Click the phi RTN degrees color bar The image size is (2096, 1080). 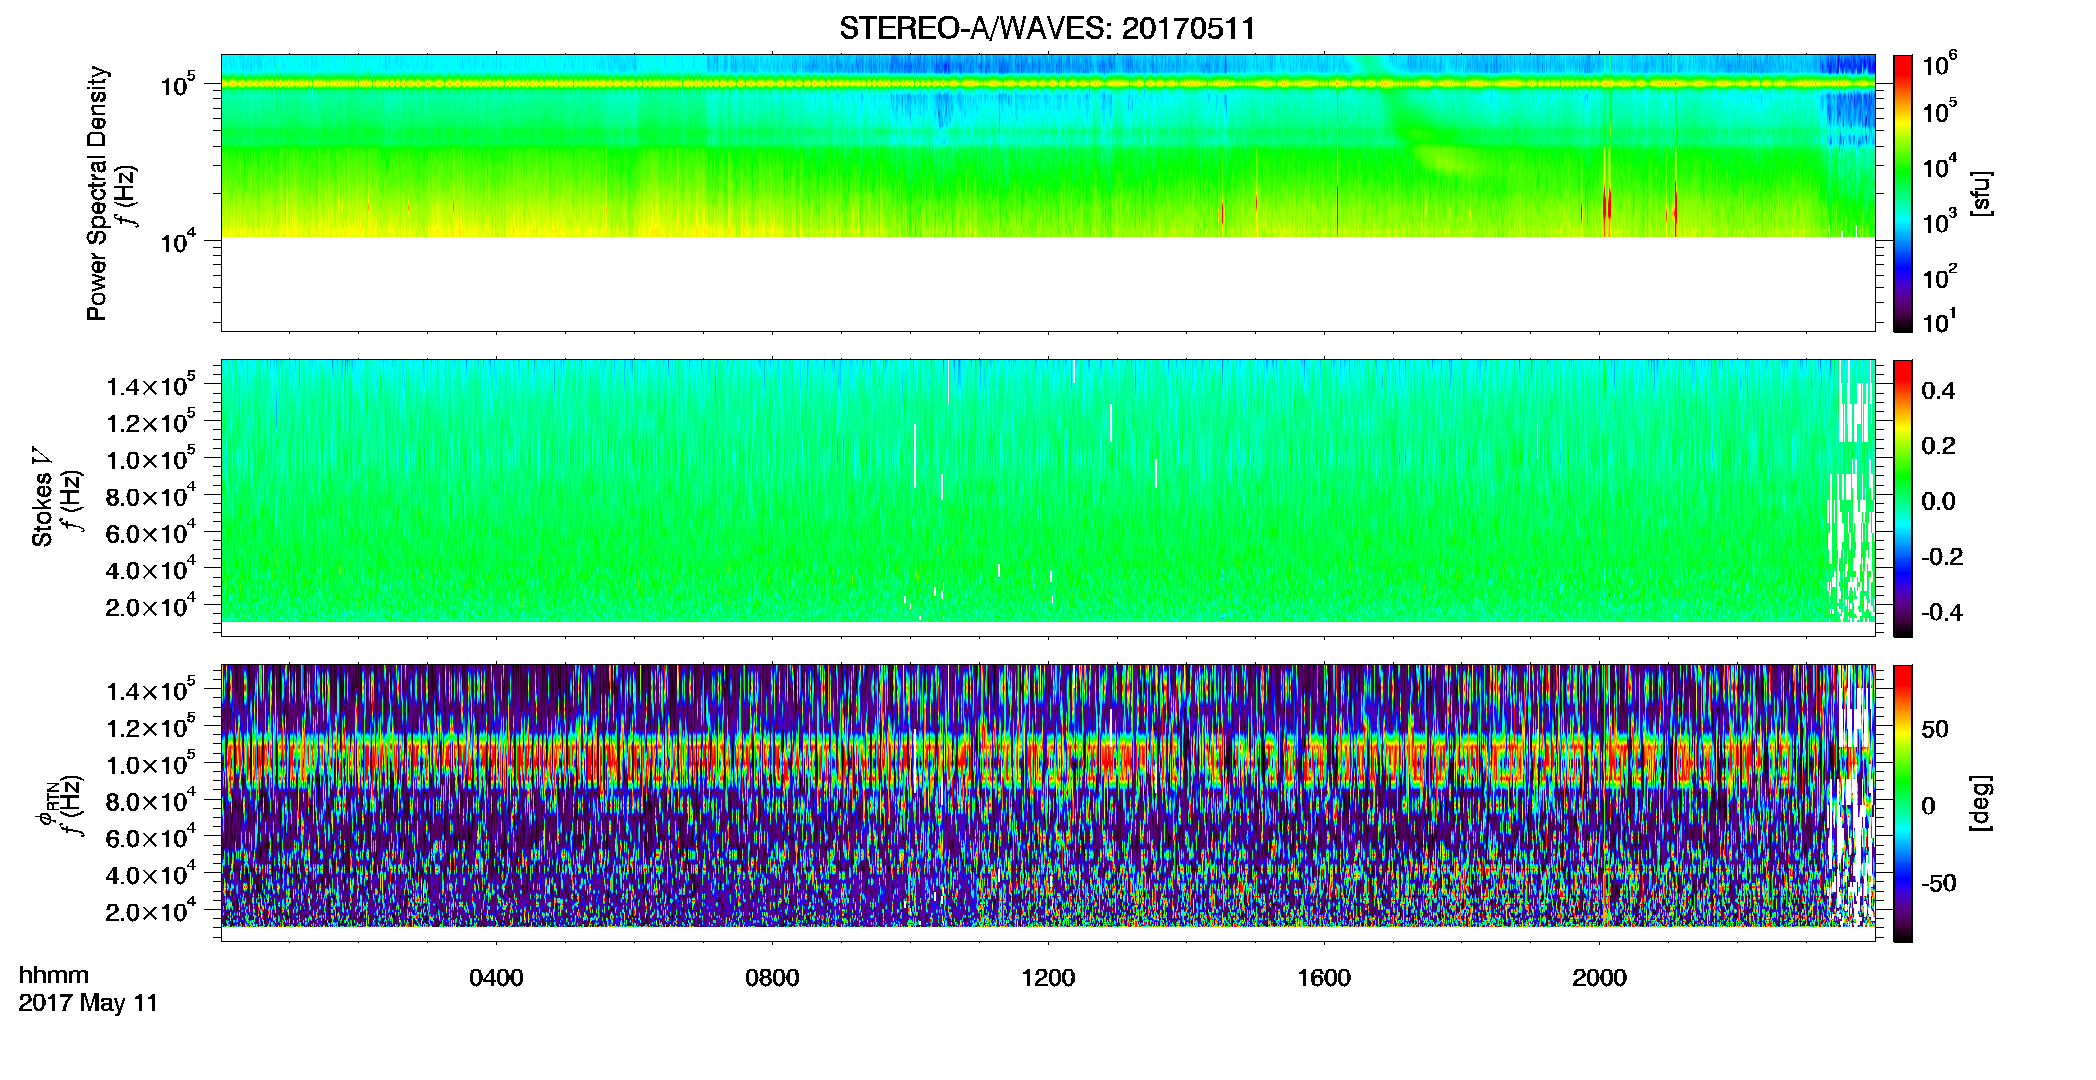1903,803
